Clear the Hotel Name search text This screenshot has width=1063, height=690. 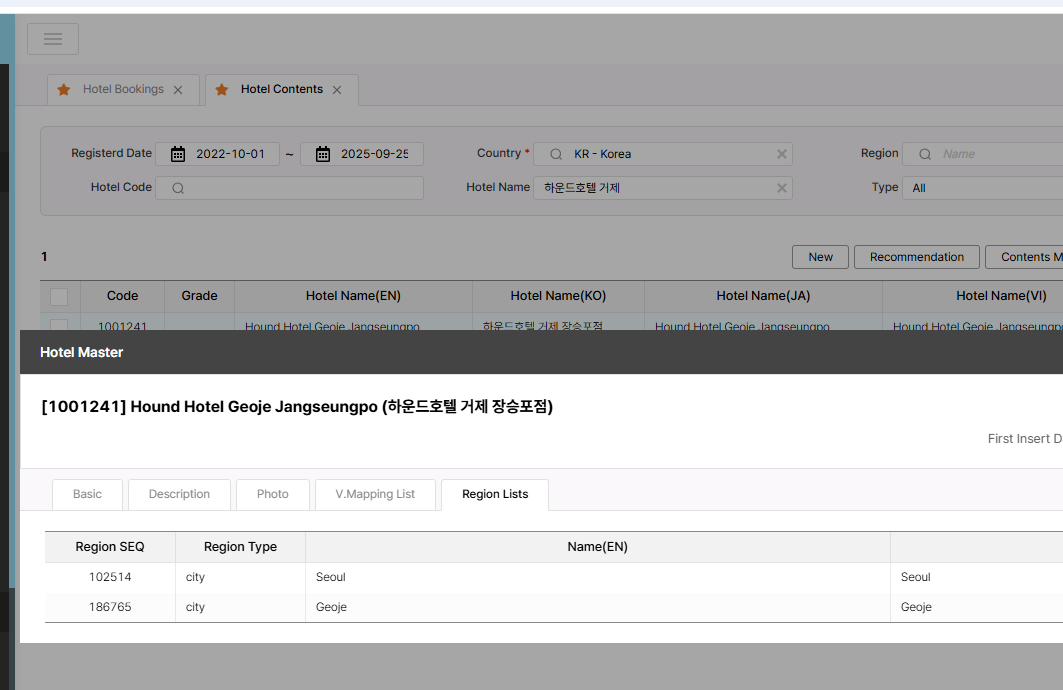click(782, 188)
